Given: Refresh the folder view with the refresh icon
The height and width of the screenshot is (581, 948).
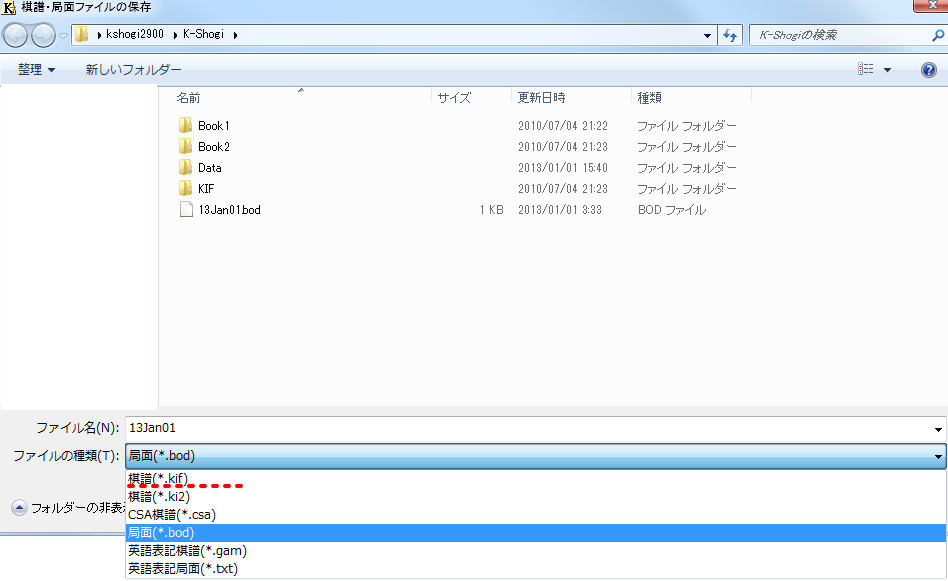Looking at the screenshot, I should point(729,34).
